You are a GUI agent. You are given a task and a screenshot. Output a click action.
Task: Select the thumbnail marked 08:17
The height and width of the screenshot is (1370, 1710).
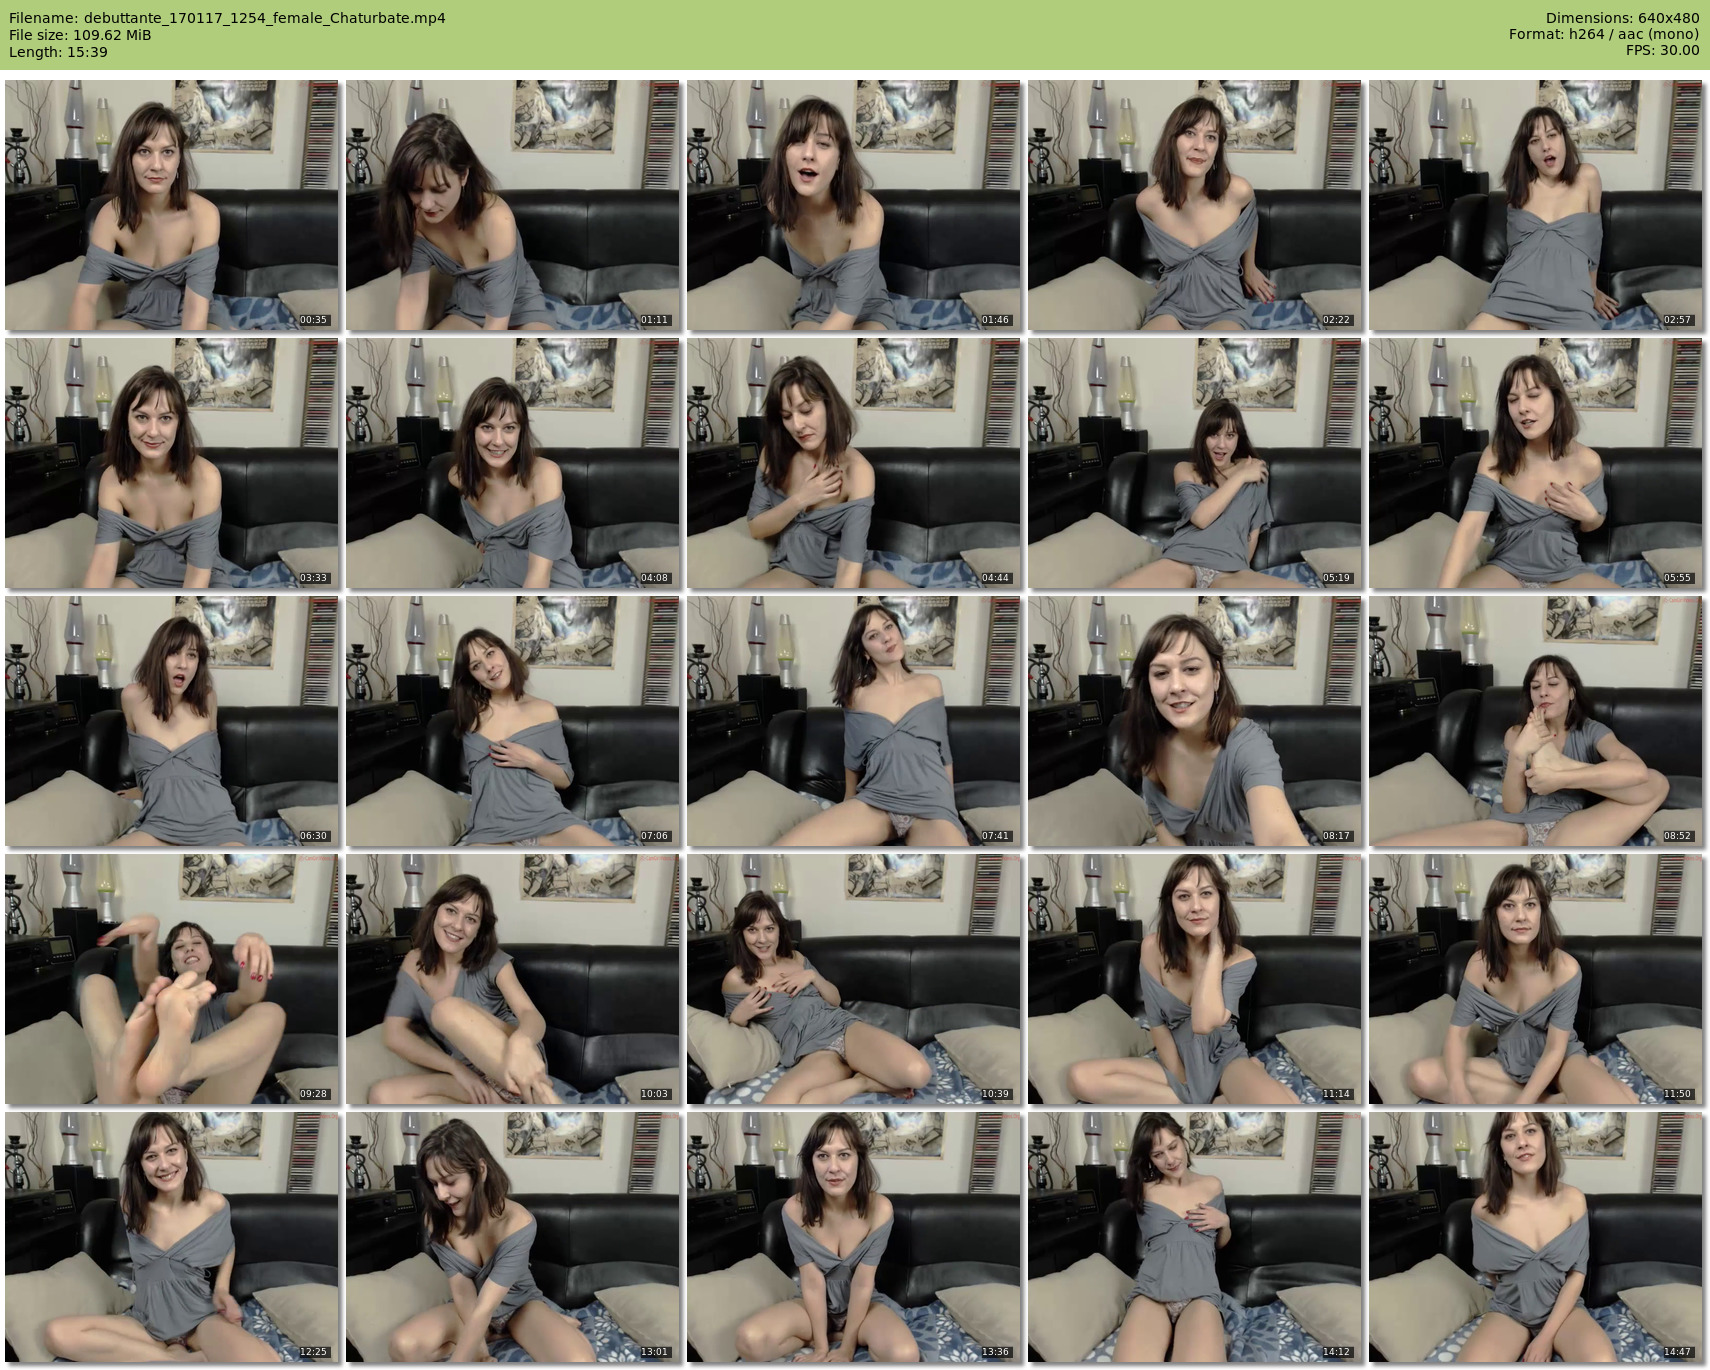click(x=1194, y=721)
